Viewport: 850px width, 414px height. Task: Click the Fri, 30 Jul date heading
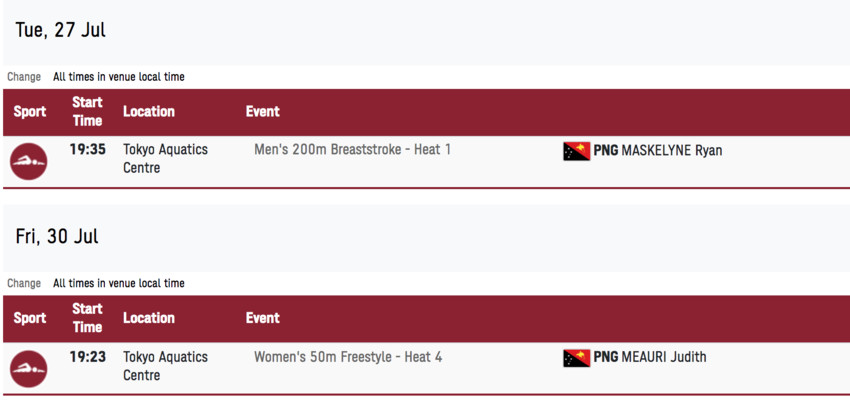57,237
